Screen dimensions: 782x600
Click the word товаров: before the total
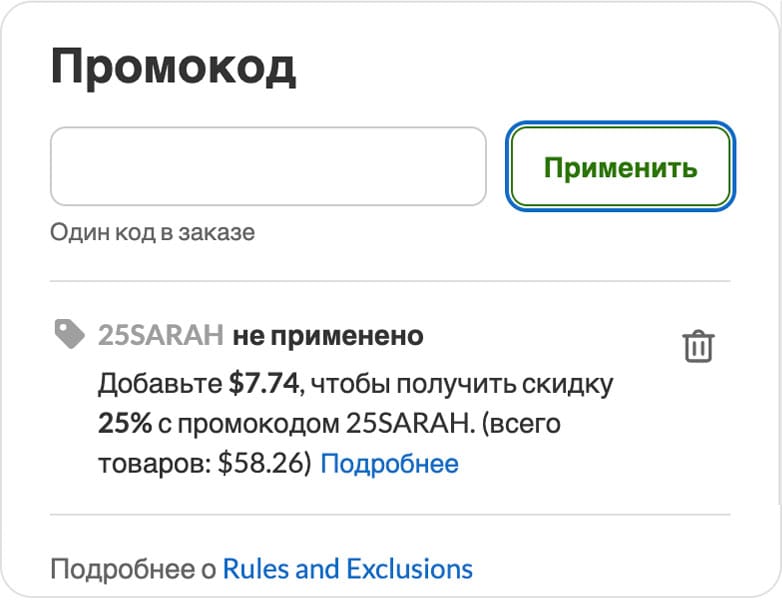coord(153,464)
